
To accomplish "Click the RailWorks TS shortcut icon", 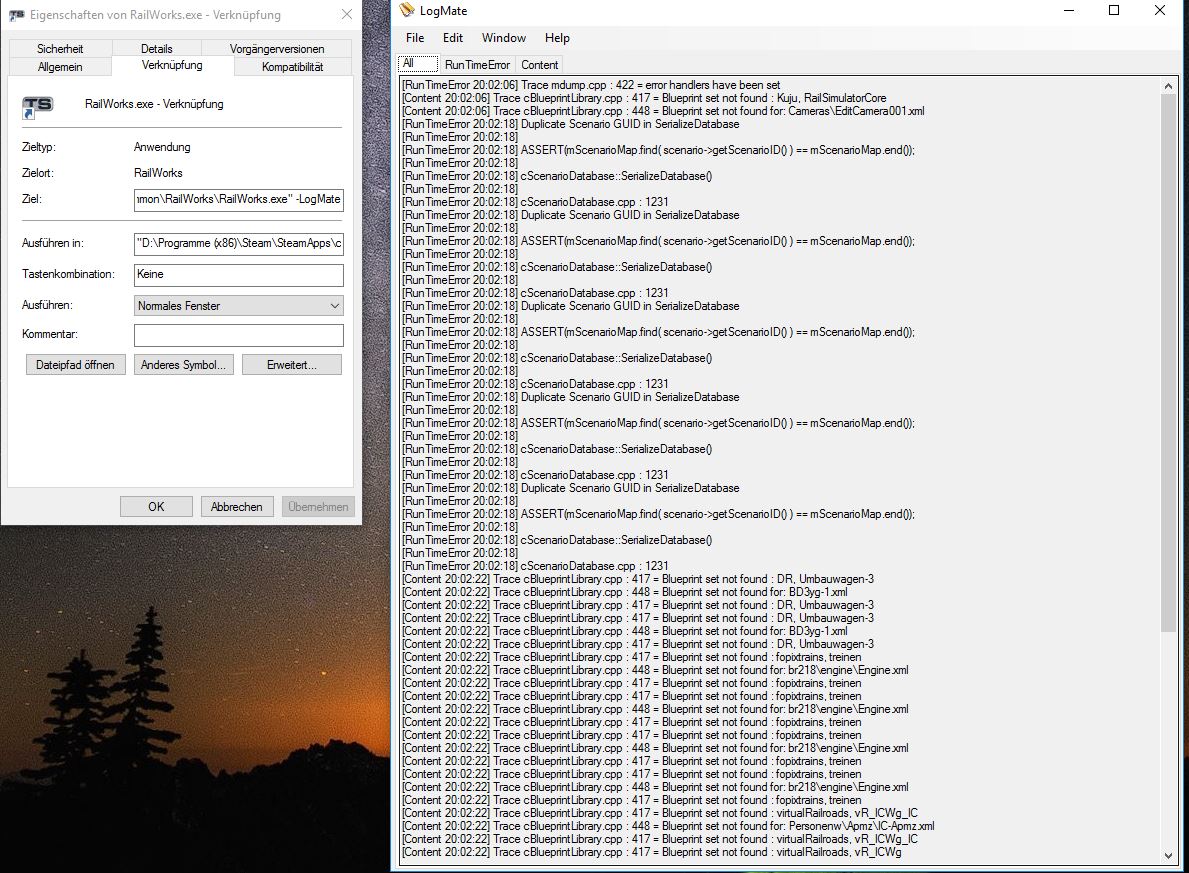I will [x=37, y=107].
